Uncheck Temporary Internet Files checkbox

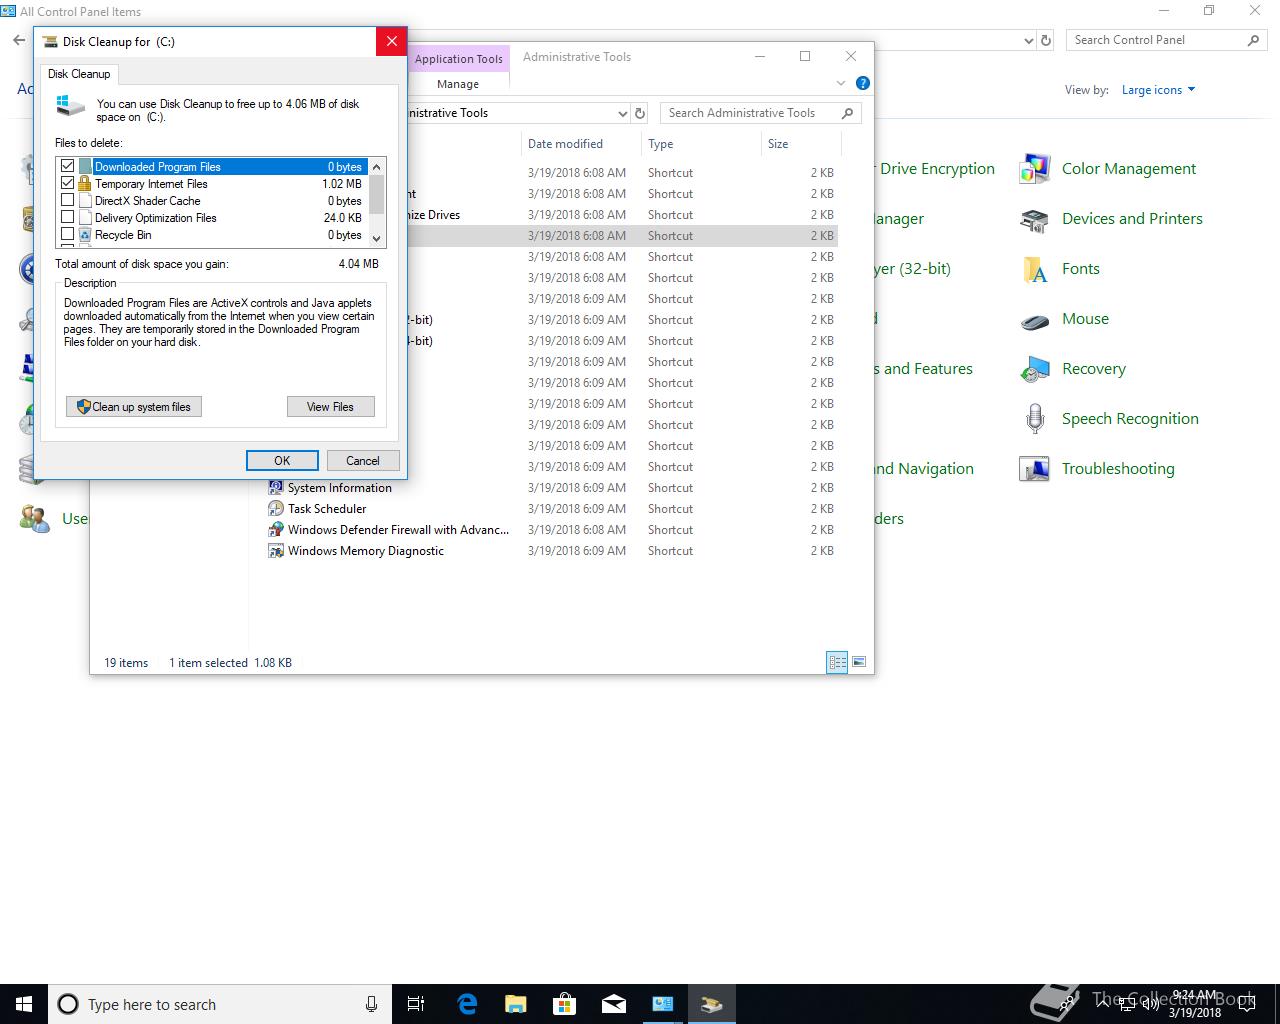[68, 183]
